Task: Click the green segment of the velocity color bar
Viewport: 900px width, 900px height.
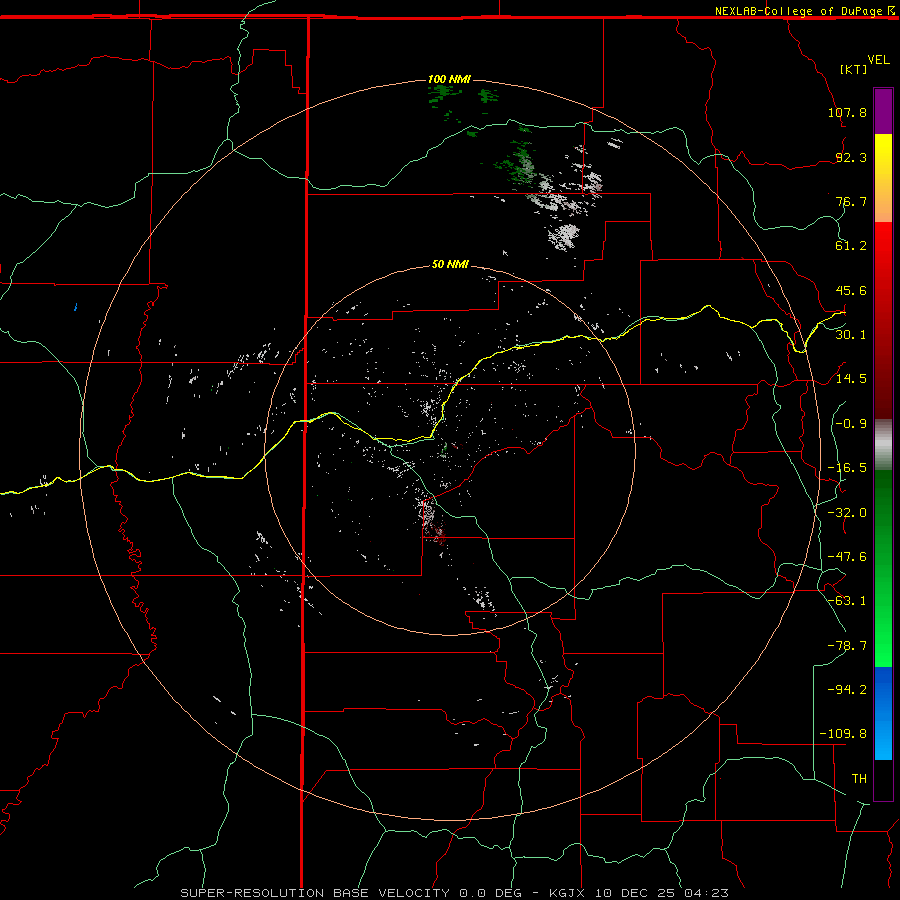Action: point(883,568)
